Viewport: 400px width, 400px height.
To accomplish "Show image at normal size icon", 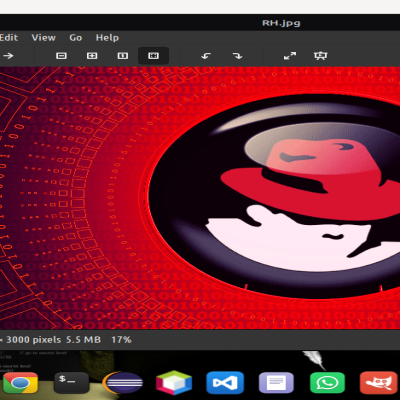I will [123, 56].
